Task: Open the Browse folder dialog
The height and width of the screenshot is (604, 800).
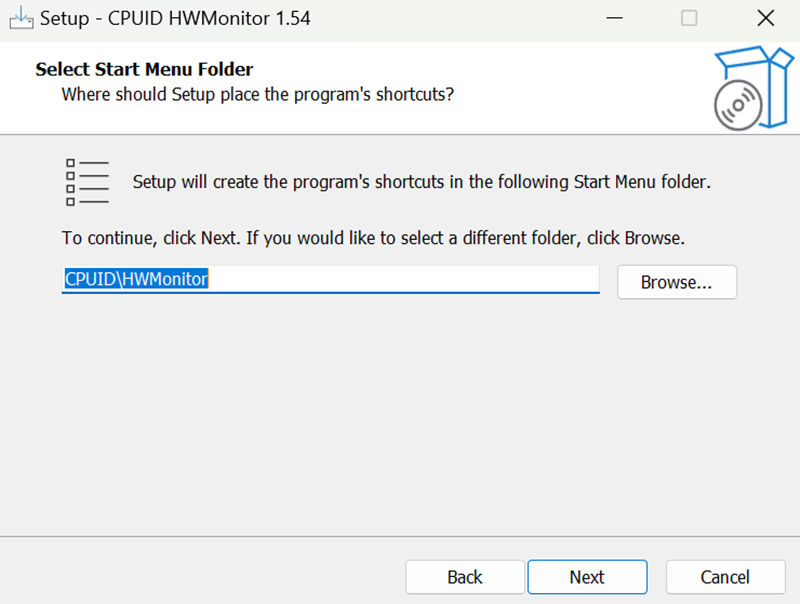Action: pyautogui.click(x=676, y=282)
